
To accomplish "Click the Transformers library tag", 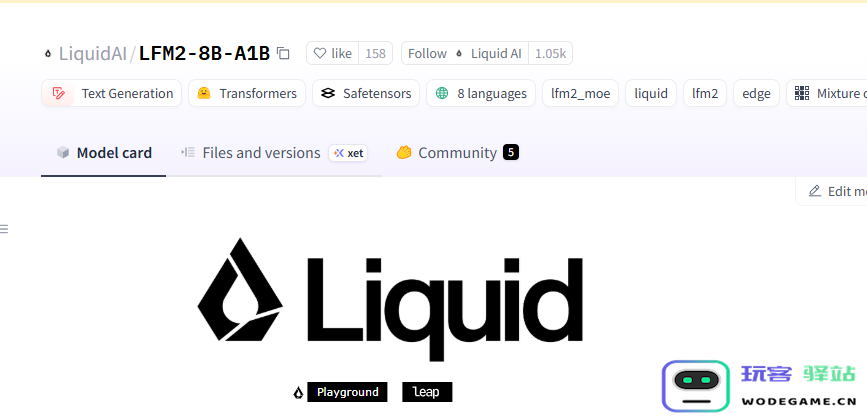I will 247,93.
